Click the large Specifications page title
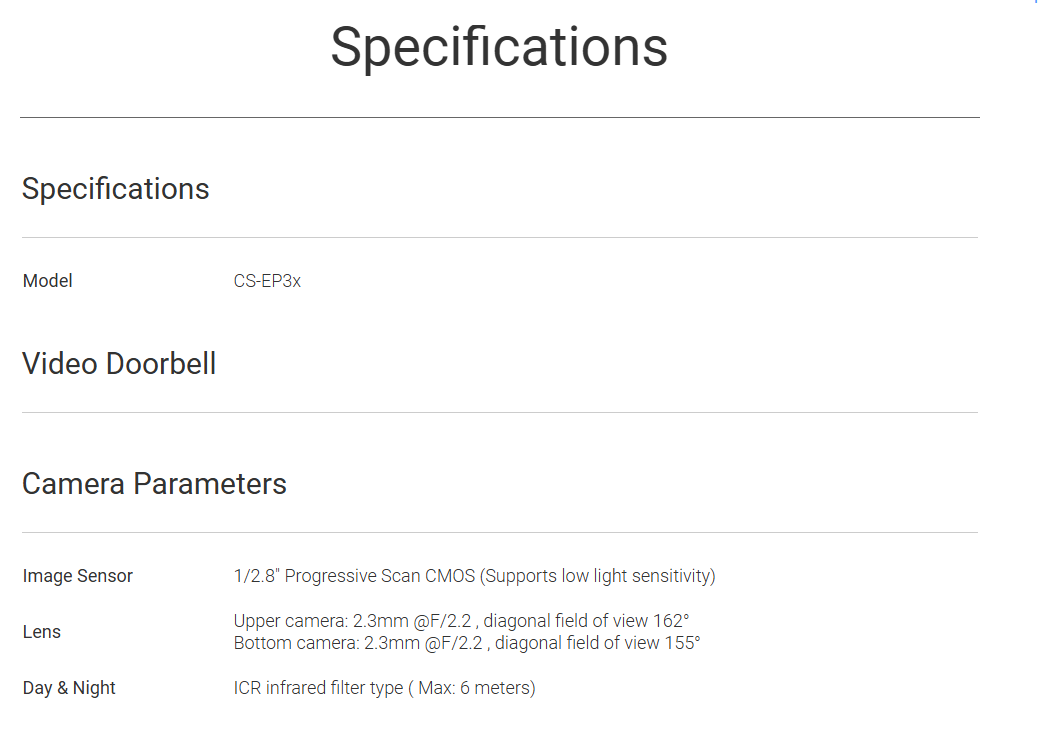This screenshot has height=737, width=1039. click(x=499, y=47)
